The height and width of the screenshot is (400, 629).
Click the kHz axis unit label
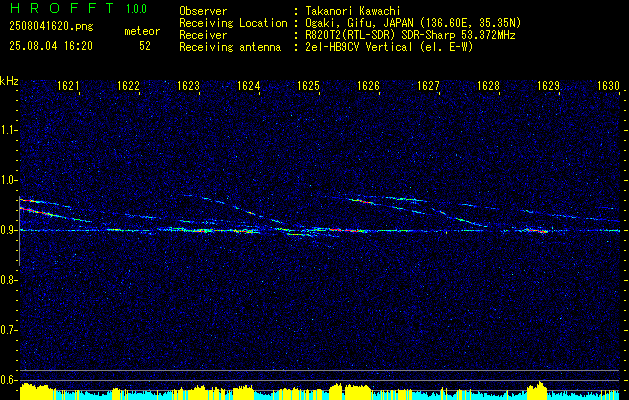click(9, 81)
